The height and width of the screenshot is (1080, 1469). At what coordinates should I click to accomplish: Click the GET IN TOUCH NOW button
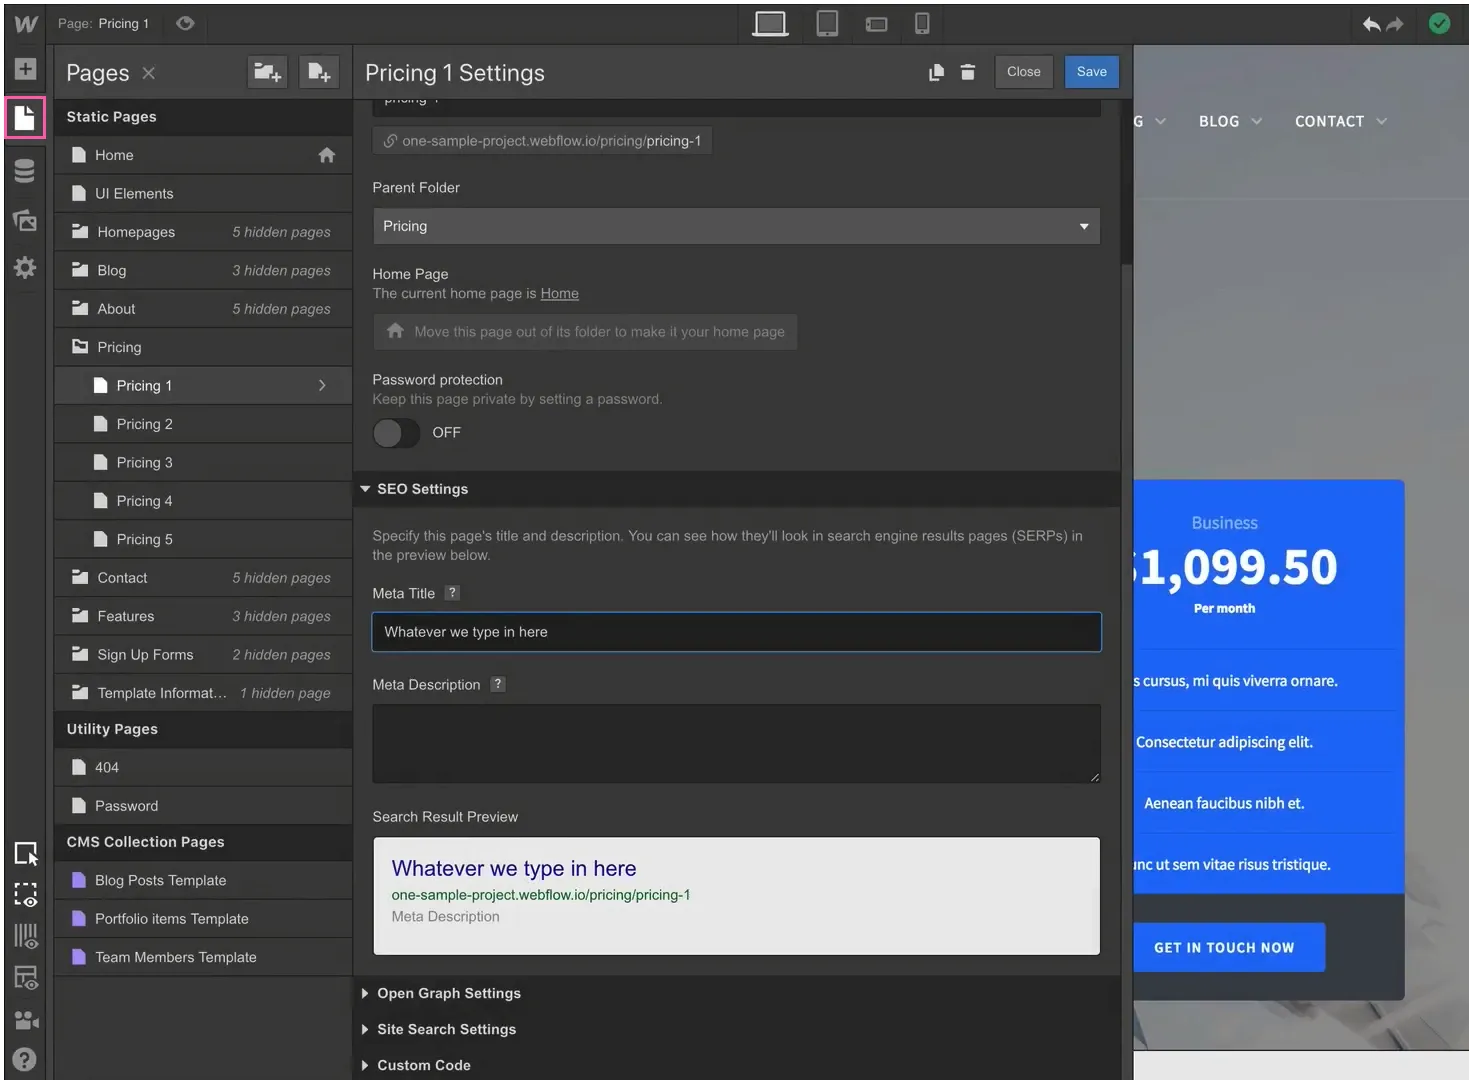tap(1229, 947)
